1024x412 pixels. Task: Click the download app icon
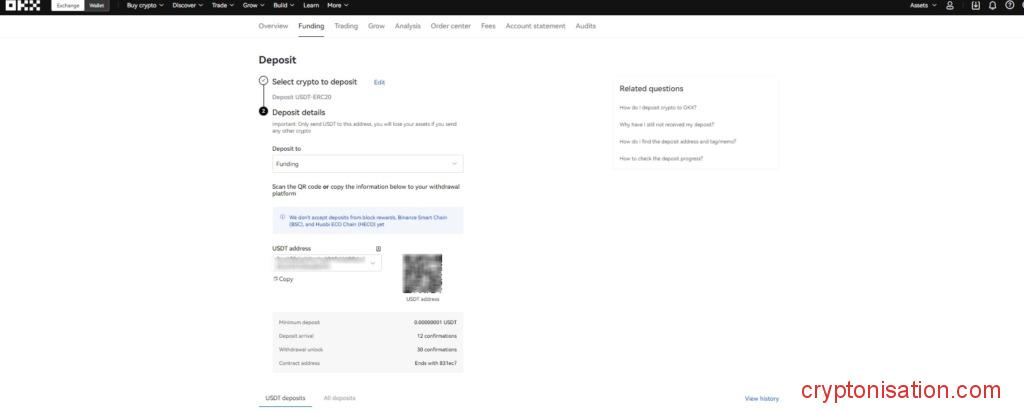976,5
